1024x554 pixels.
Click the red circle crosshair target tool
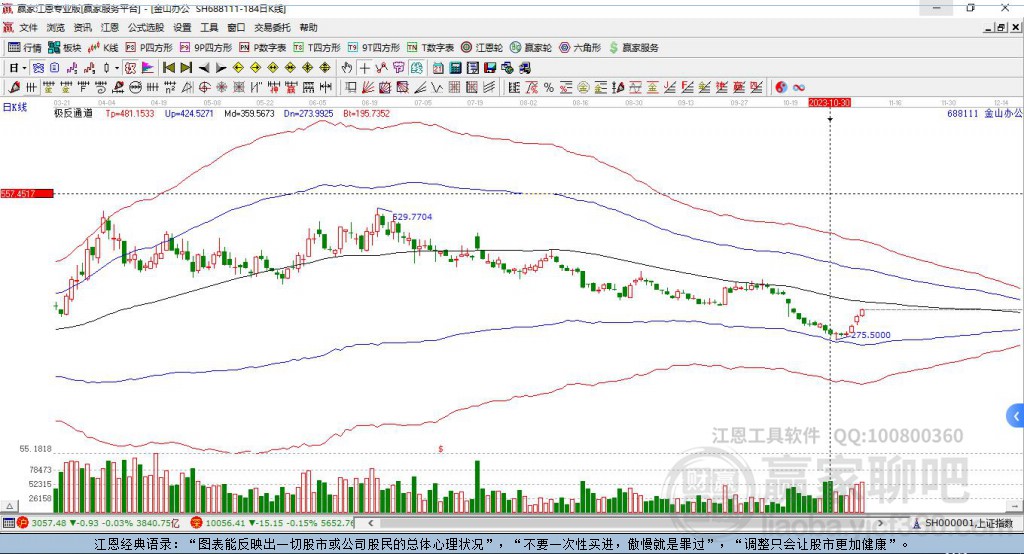(x=204, y=87)
